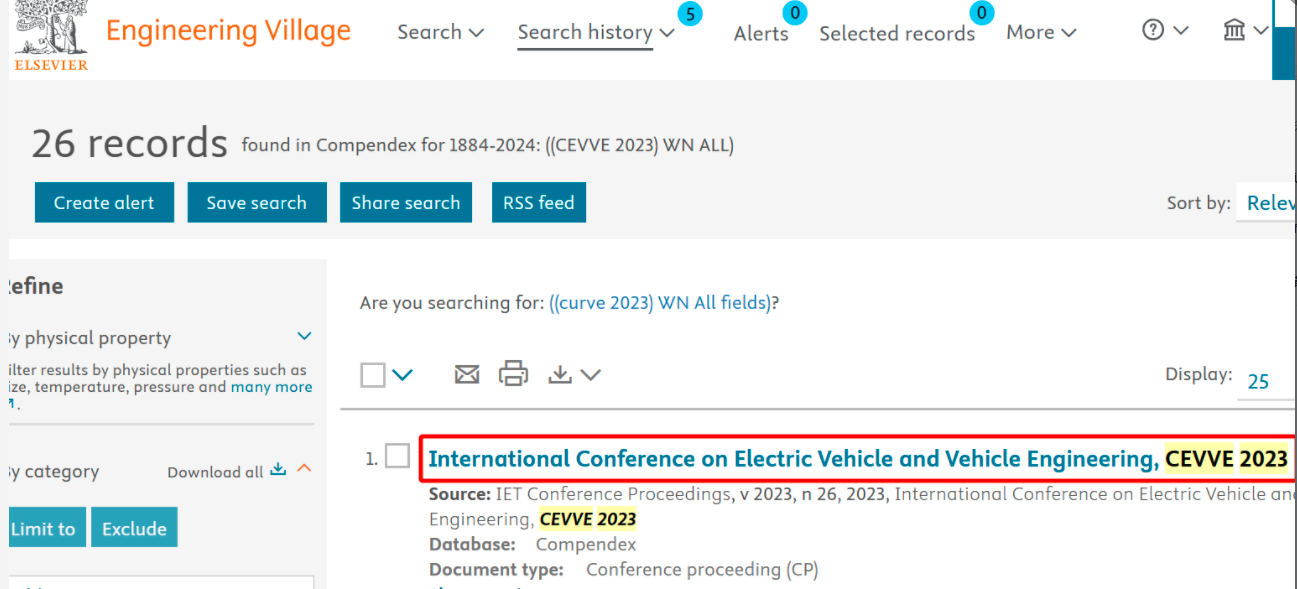Click the RSS feed button
Image resolution: width=1297 pixels, height=589 pixels.
(538, 203)
